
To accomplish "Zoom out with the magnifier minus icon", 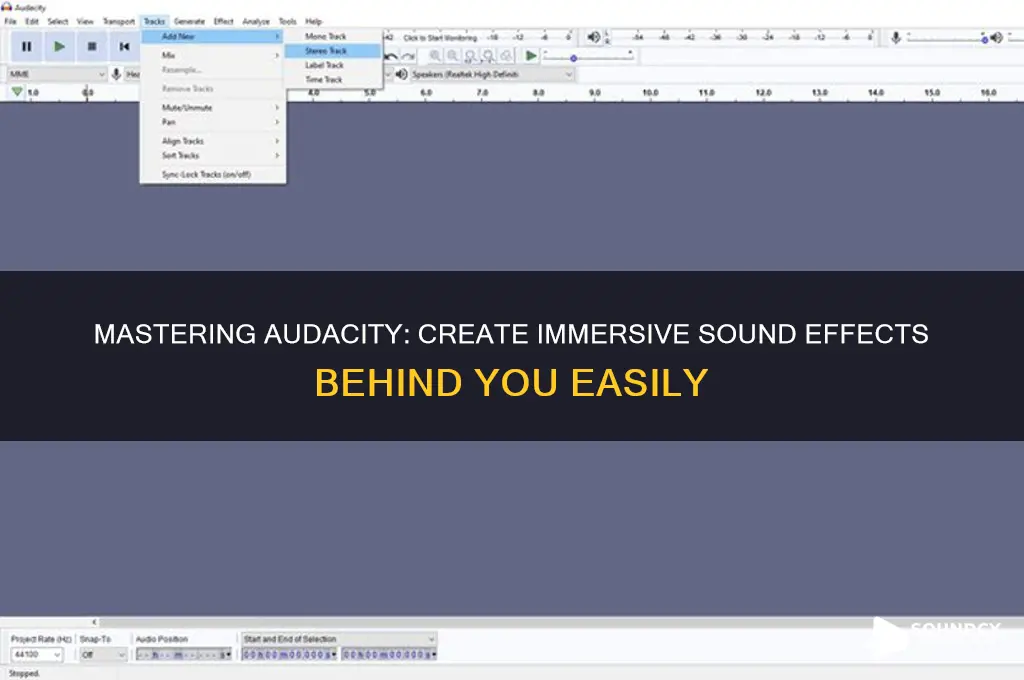I will point(453,56).
